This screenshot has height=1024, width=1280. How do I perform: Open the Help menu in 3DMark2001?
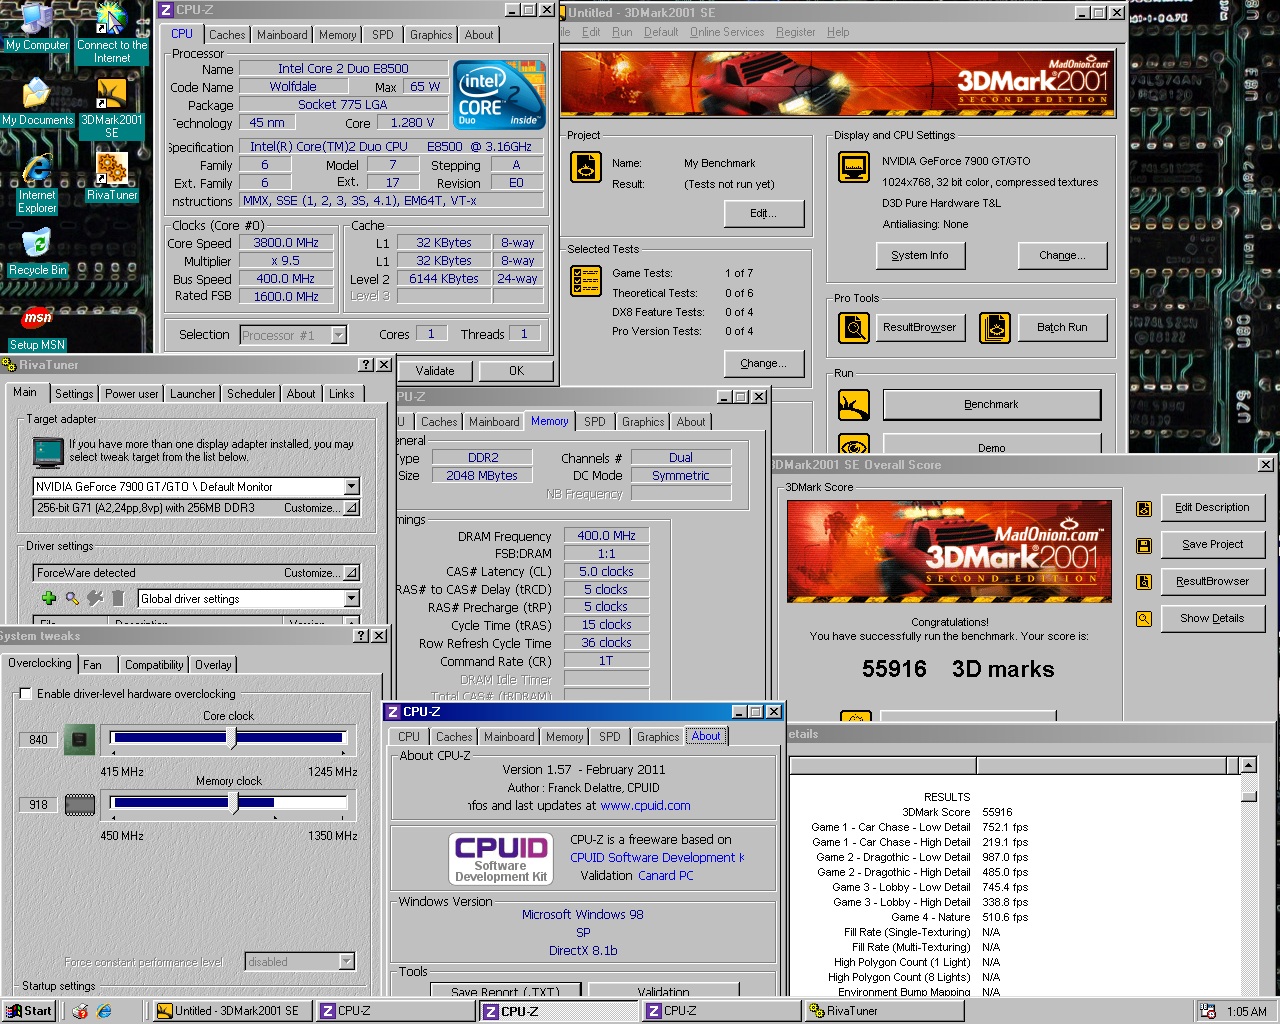(838, 32)
